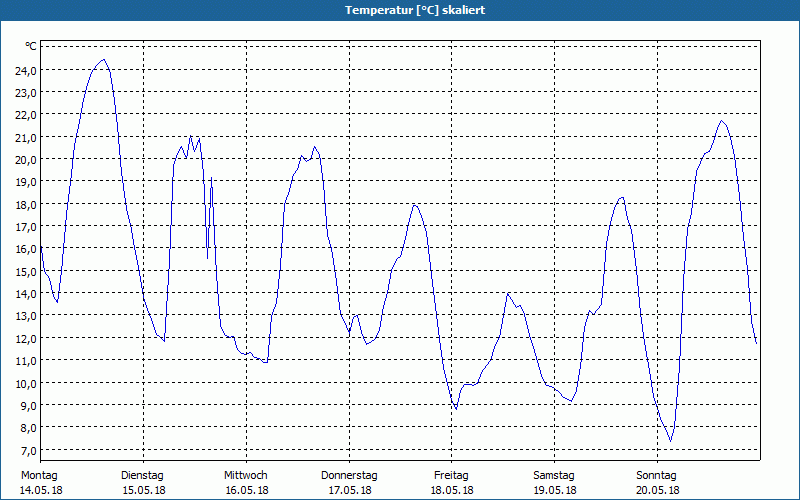The image size is (800, 500).
Task: Select the 14,0 y-axis label
Action: [26, 295]
